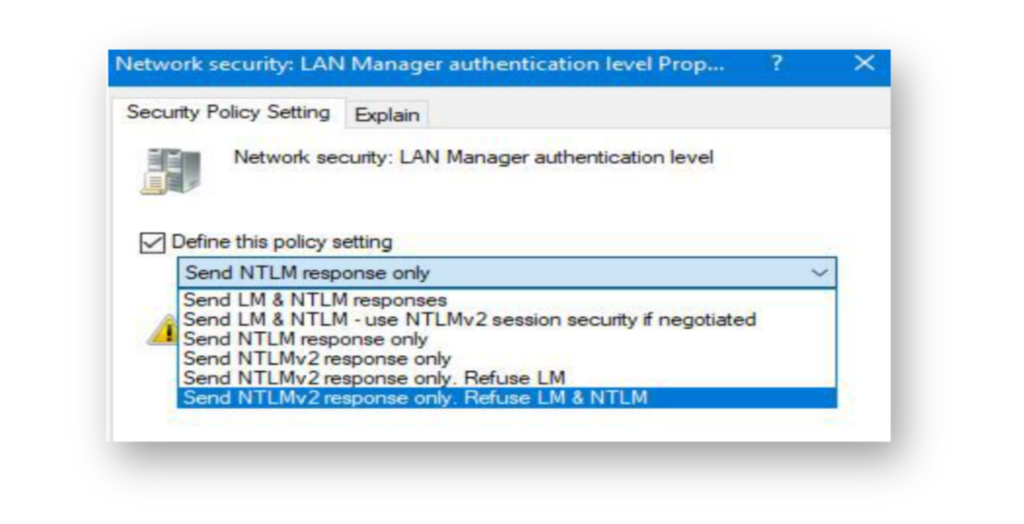Pick 'Send NTLM response only' in the list
Screen dimensions: 1024x524
[507, 339]
